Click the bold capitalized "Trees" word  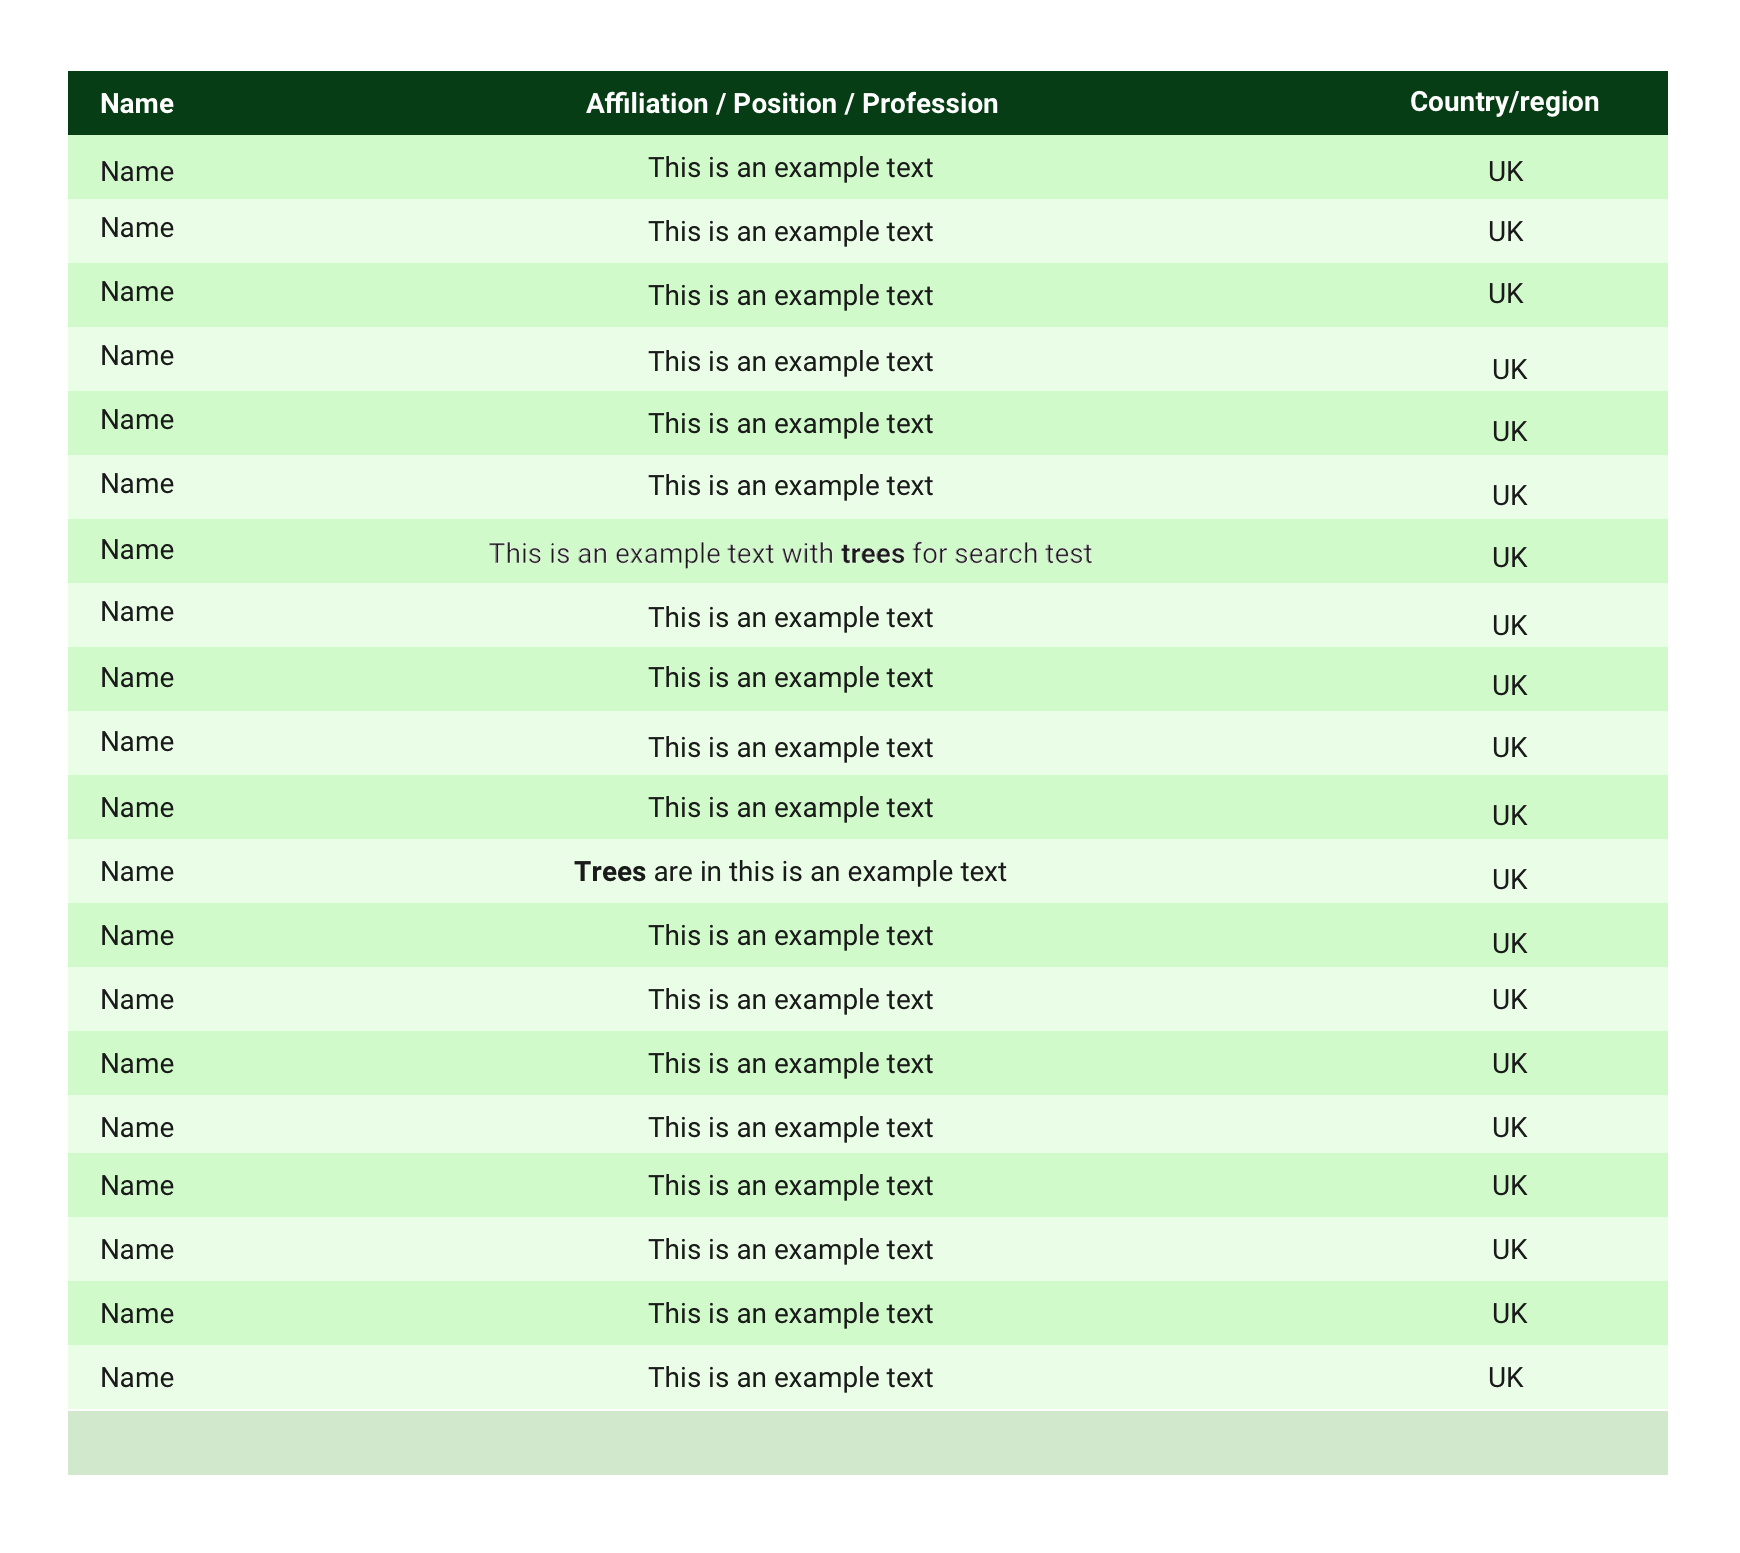tap(610, 872)
